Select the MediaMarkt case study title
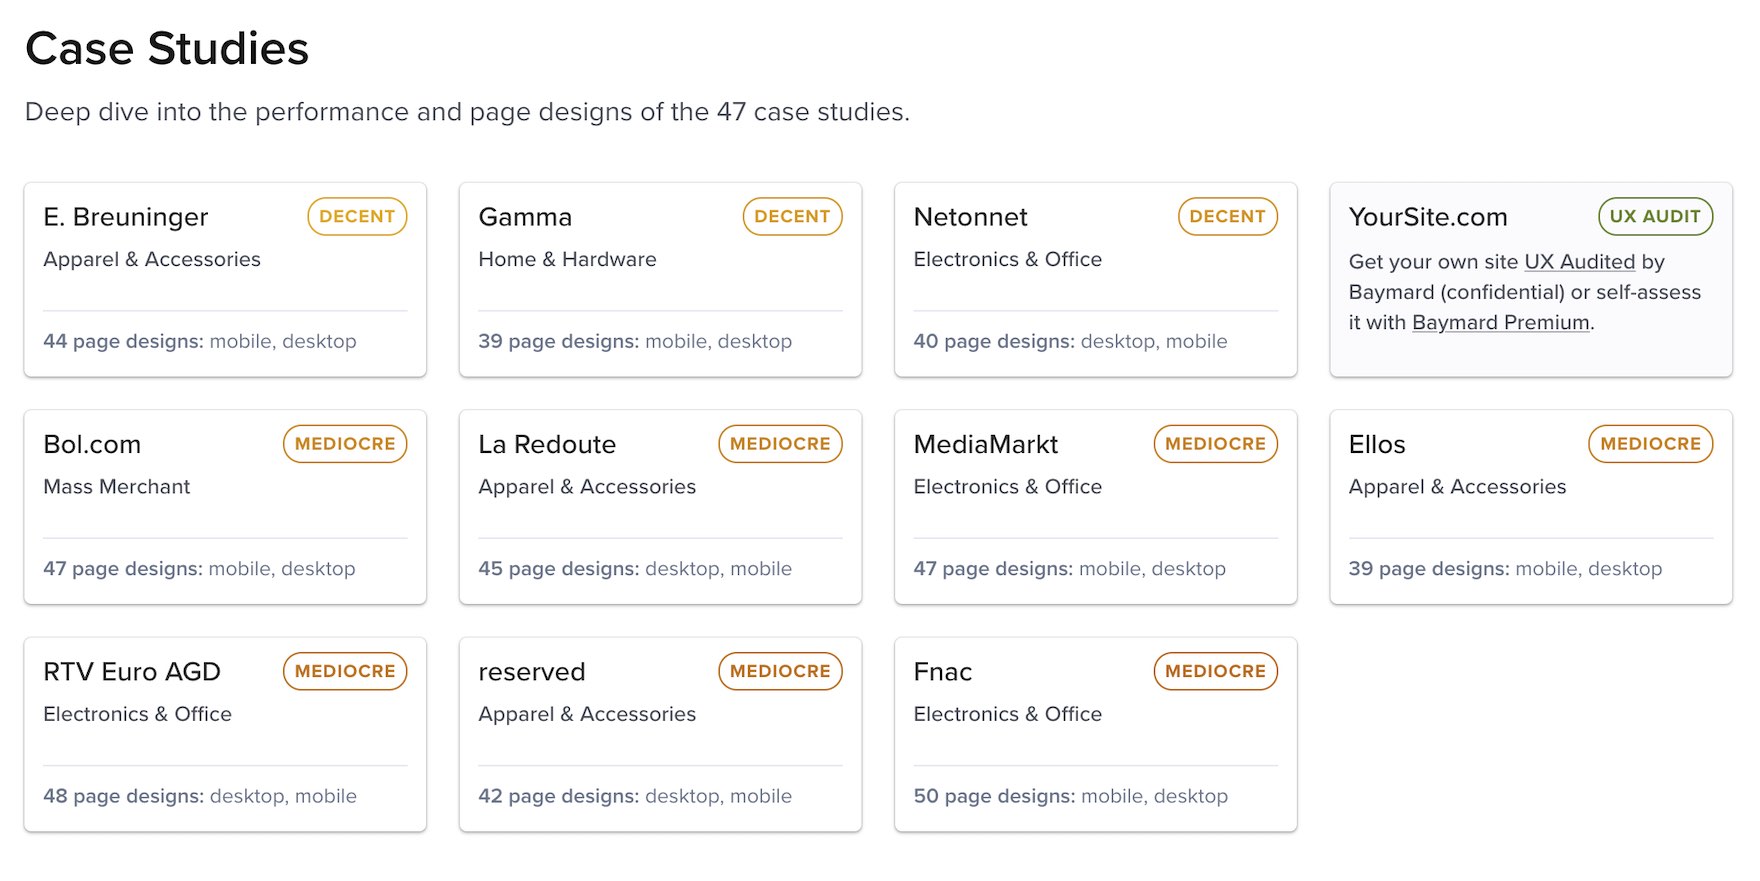1760x881 pixels. (985, 445)
